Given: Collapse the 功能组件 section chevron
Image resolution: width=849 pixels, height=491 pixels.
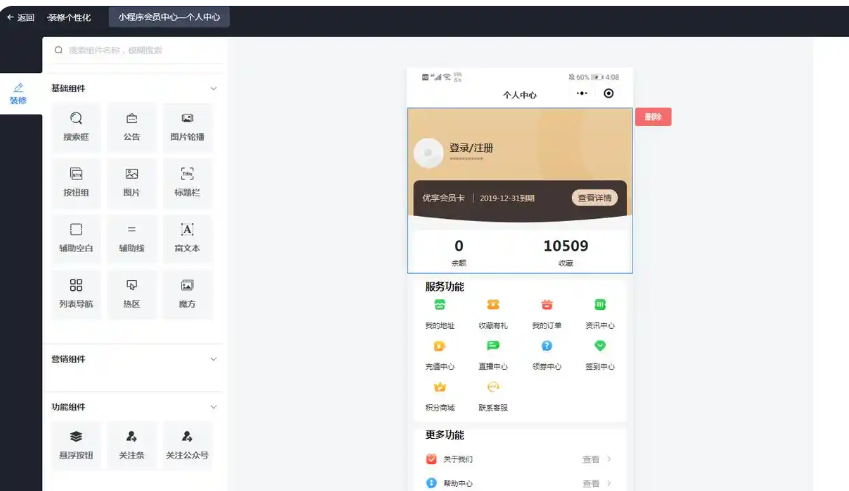Looking at the screenshot, I should [213, 407].
